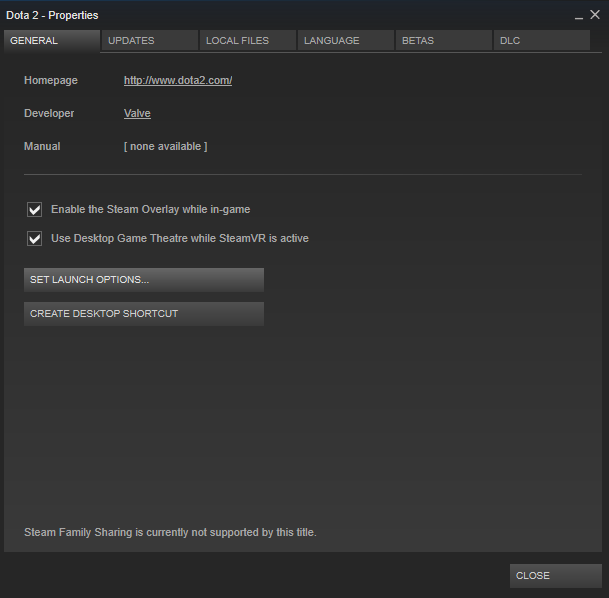Image resolution: width=609 pixels, height=598 pixels.
Task: Toggle Enable the Steam Overlay while in-game
Action: (35, 209)
